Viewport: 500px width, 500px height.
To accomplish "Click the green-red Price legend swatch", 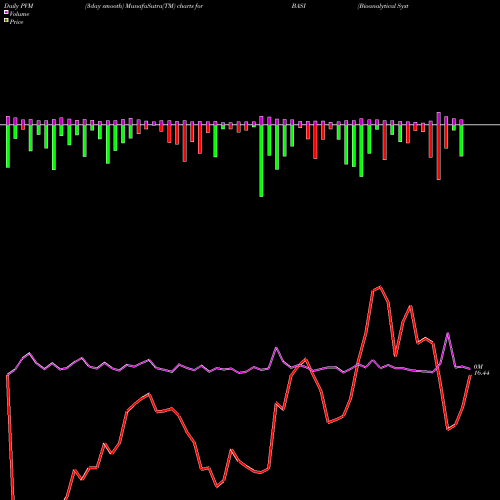I will pyautogui.click(x=6, y=21).
